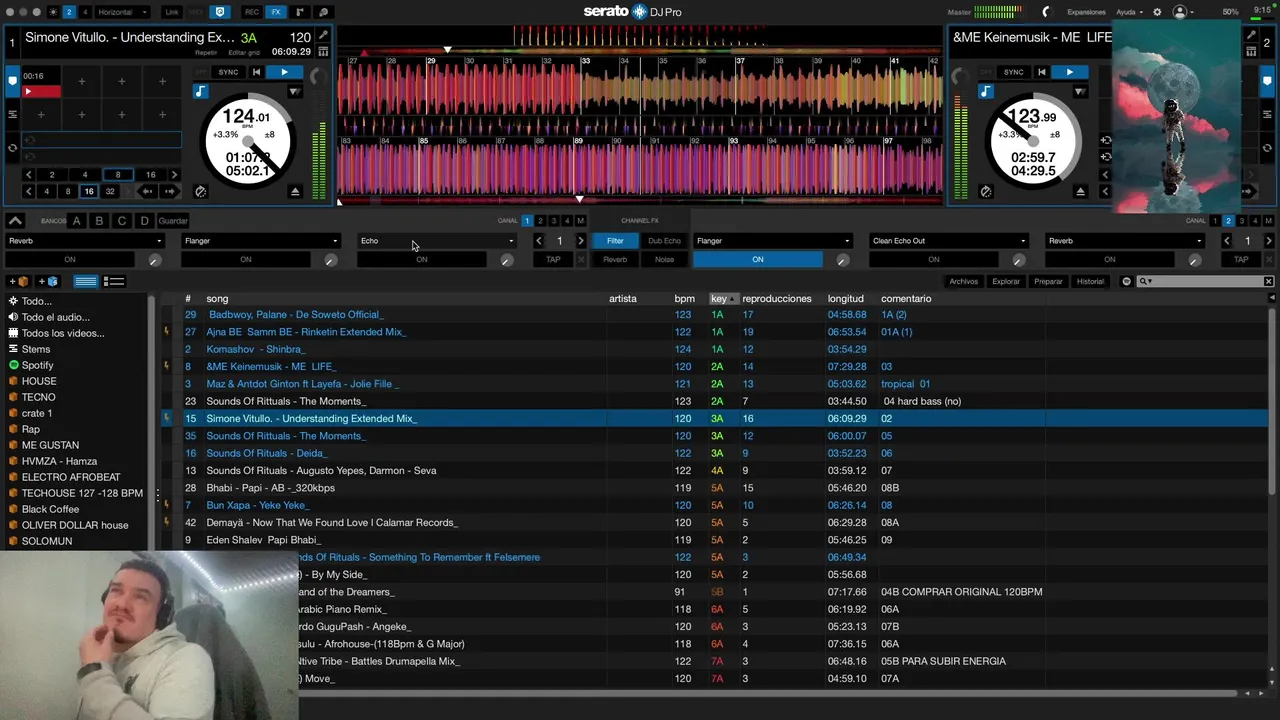Image resolution: width=1280 pixels, height=720 pixels.
Task: Turn ON the Clean Echo Out effect
Action: pyautogui.click(x=933, y=260)
